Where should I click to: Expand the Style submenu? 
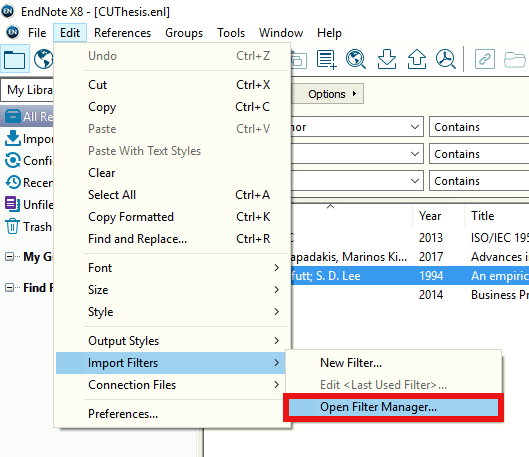pyautogui.click(x=172, y=312)
